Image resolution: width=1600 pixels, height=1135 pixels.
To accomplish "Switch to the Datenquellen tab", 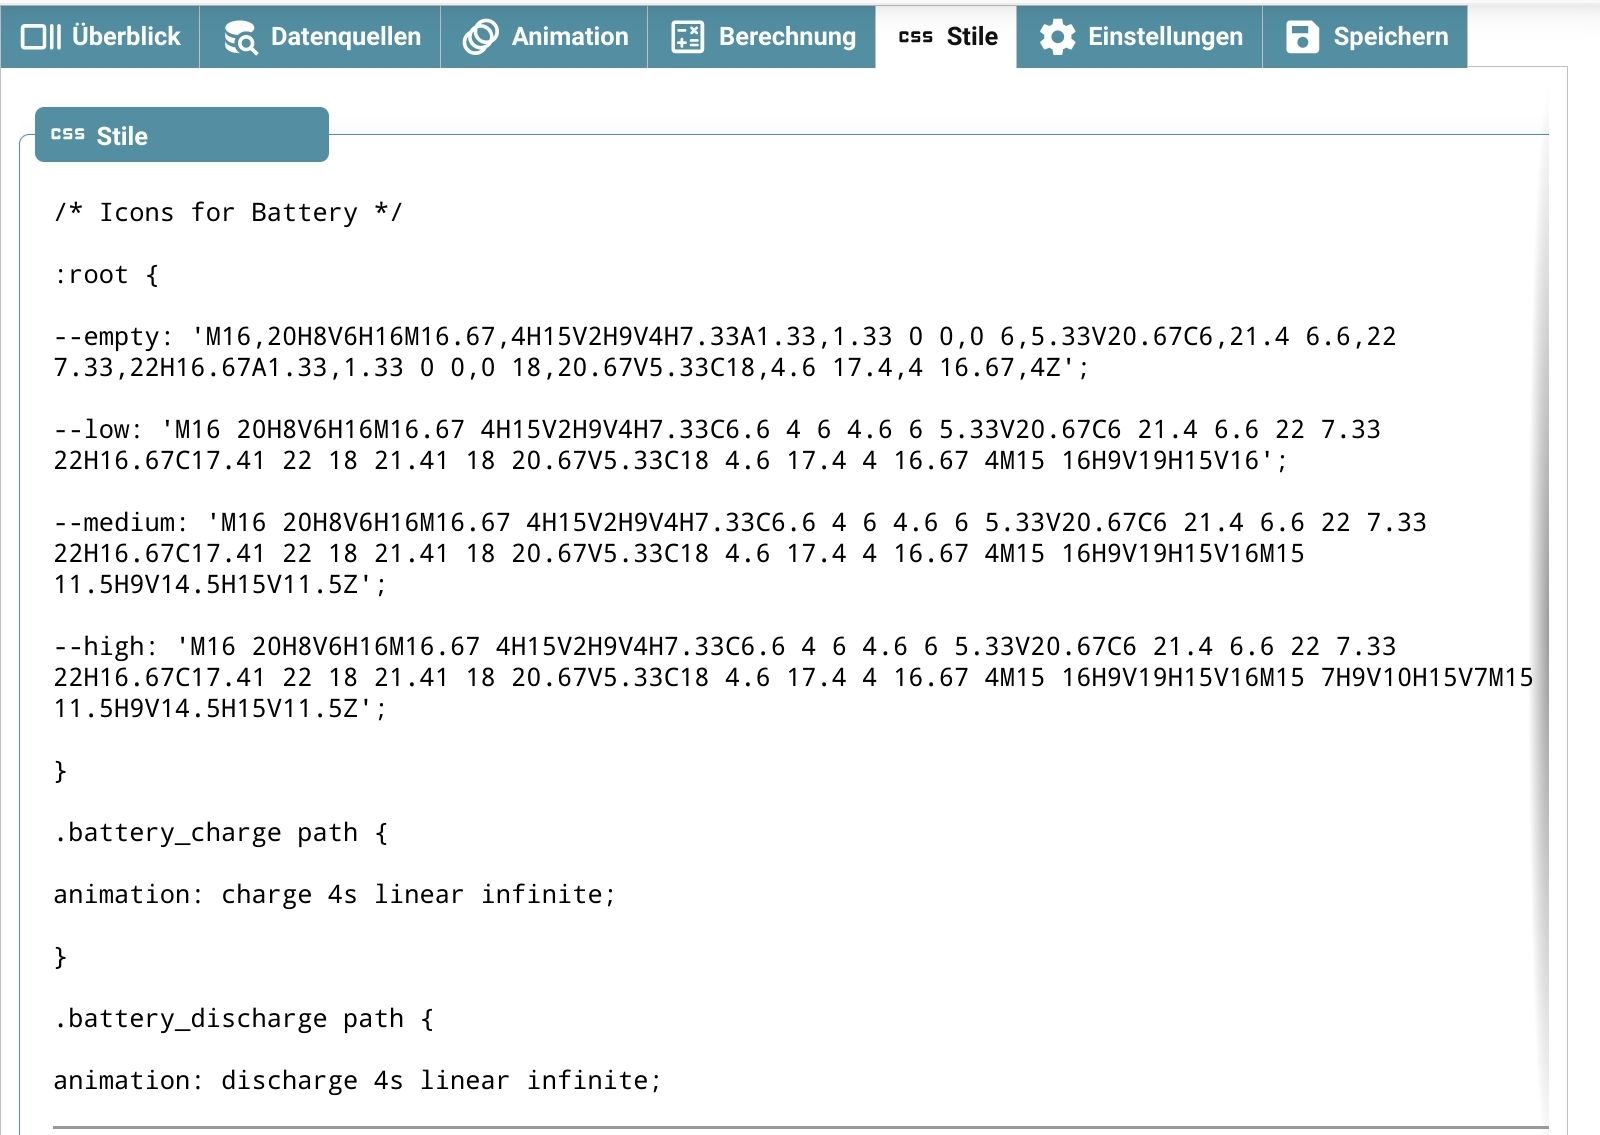I will click(320, 37).
